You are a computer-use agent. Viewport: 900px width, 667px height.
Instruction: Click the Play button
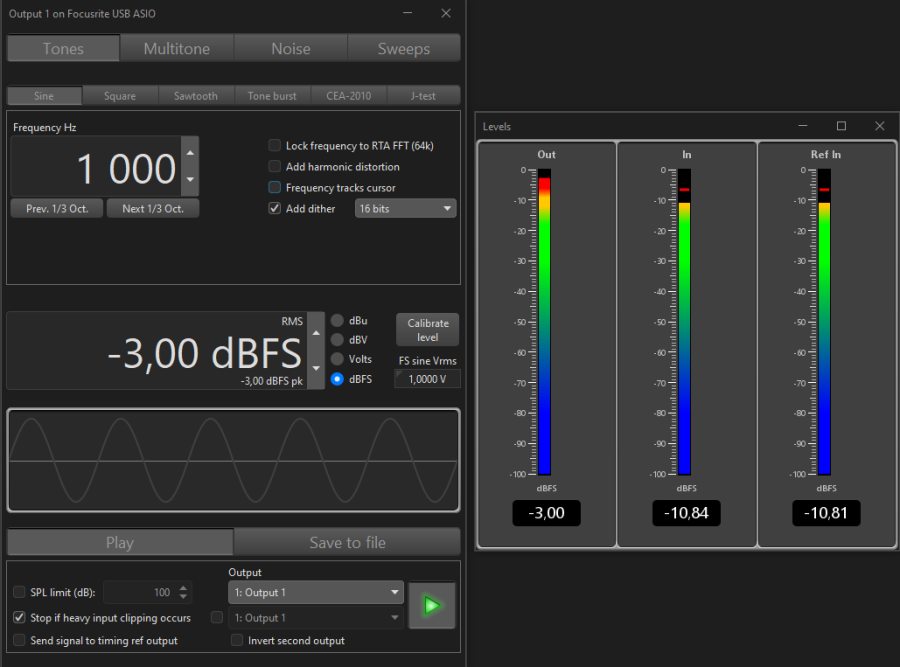[x=120, y=542]
